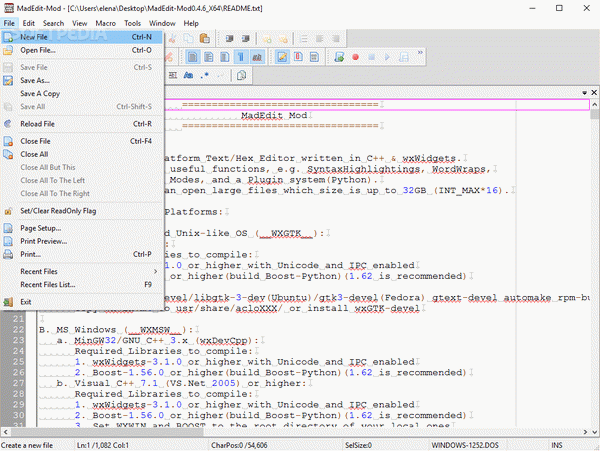The image size is (600, 451).
Task: Click Close All in the File menu
Action: click(34, 154)
